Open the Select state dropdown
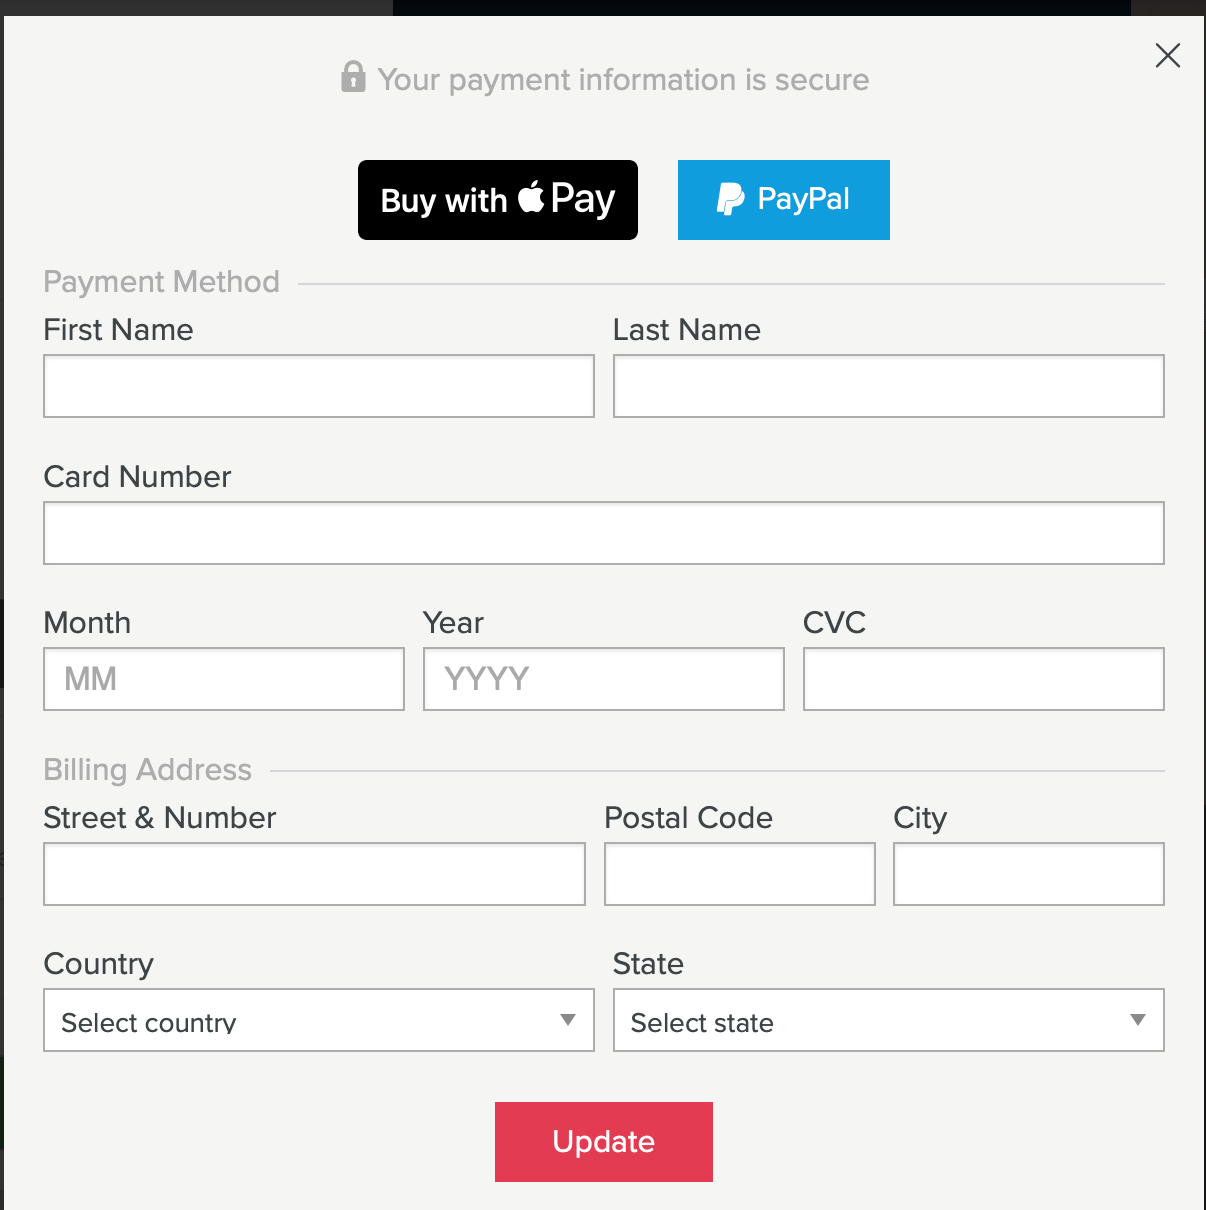 tap(889, 1020)
